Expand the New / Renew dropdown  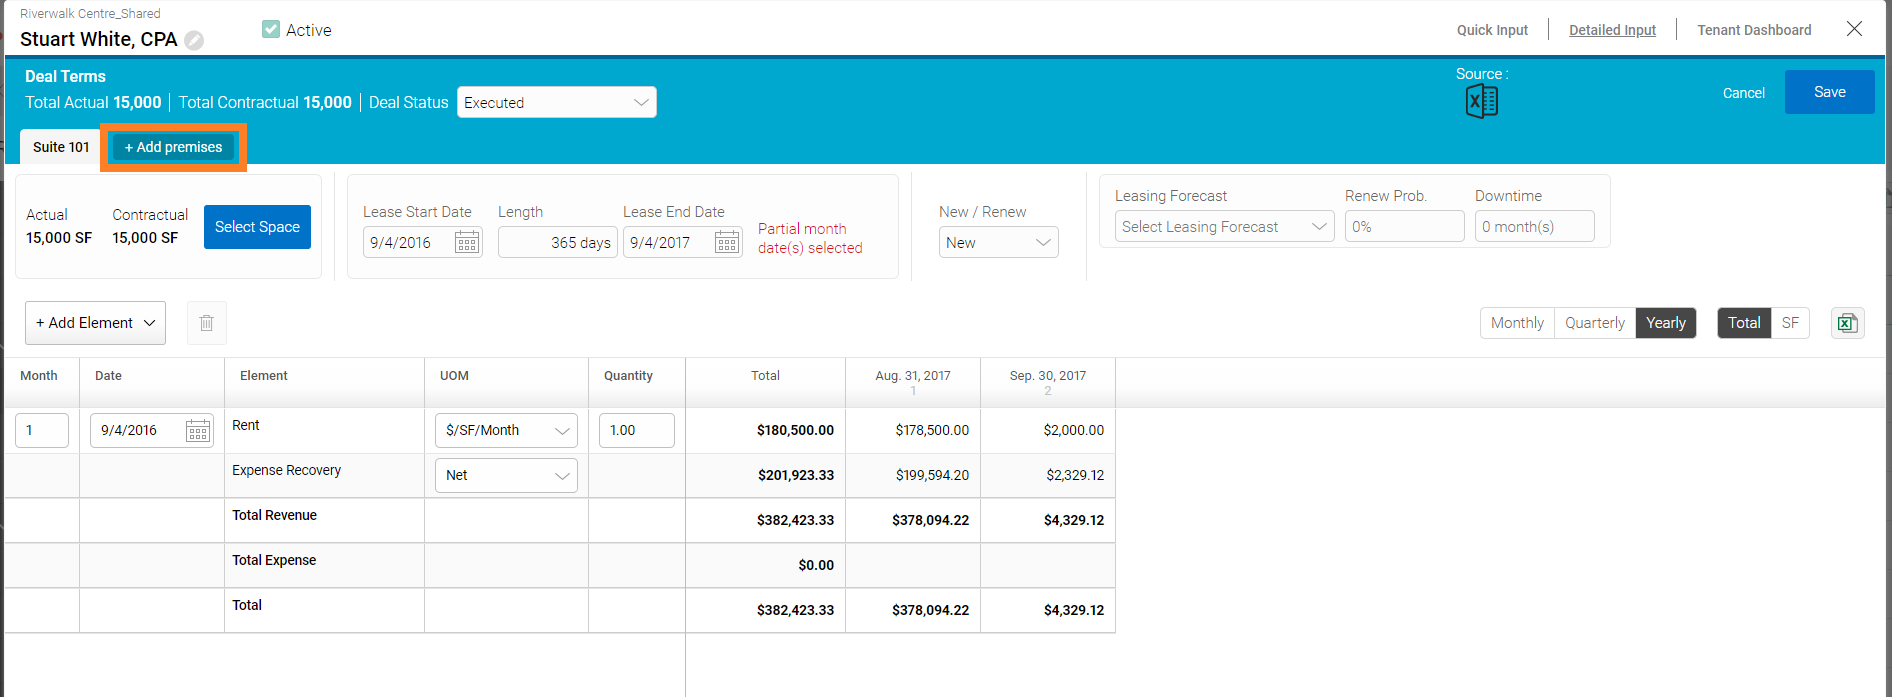(998, 242)
